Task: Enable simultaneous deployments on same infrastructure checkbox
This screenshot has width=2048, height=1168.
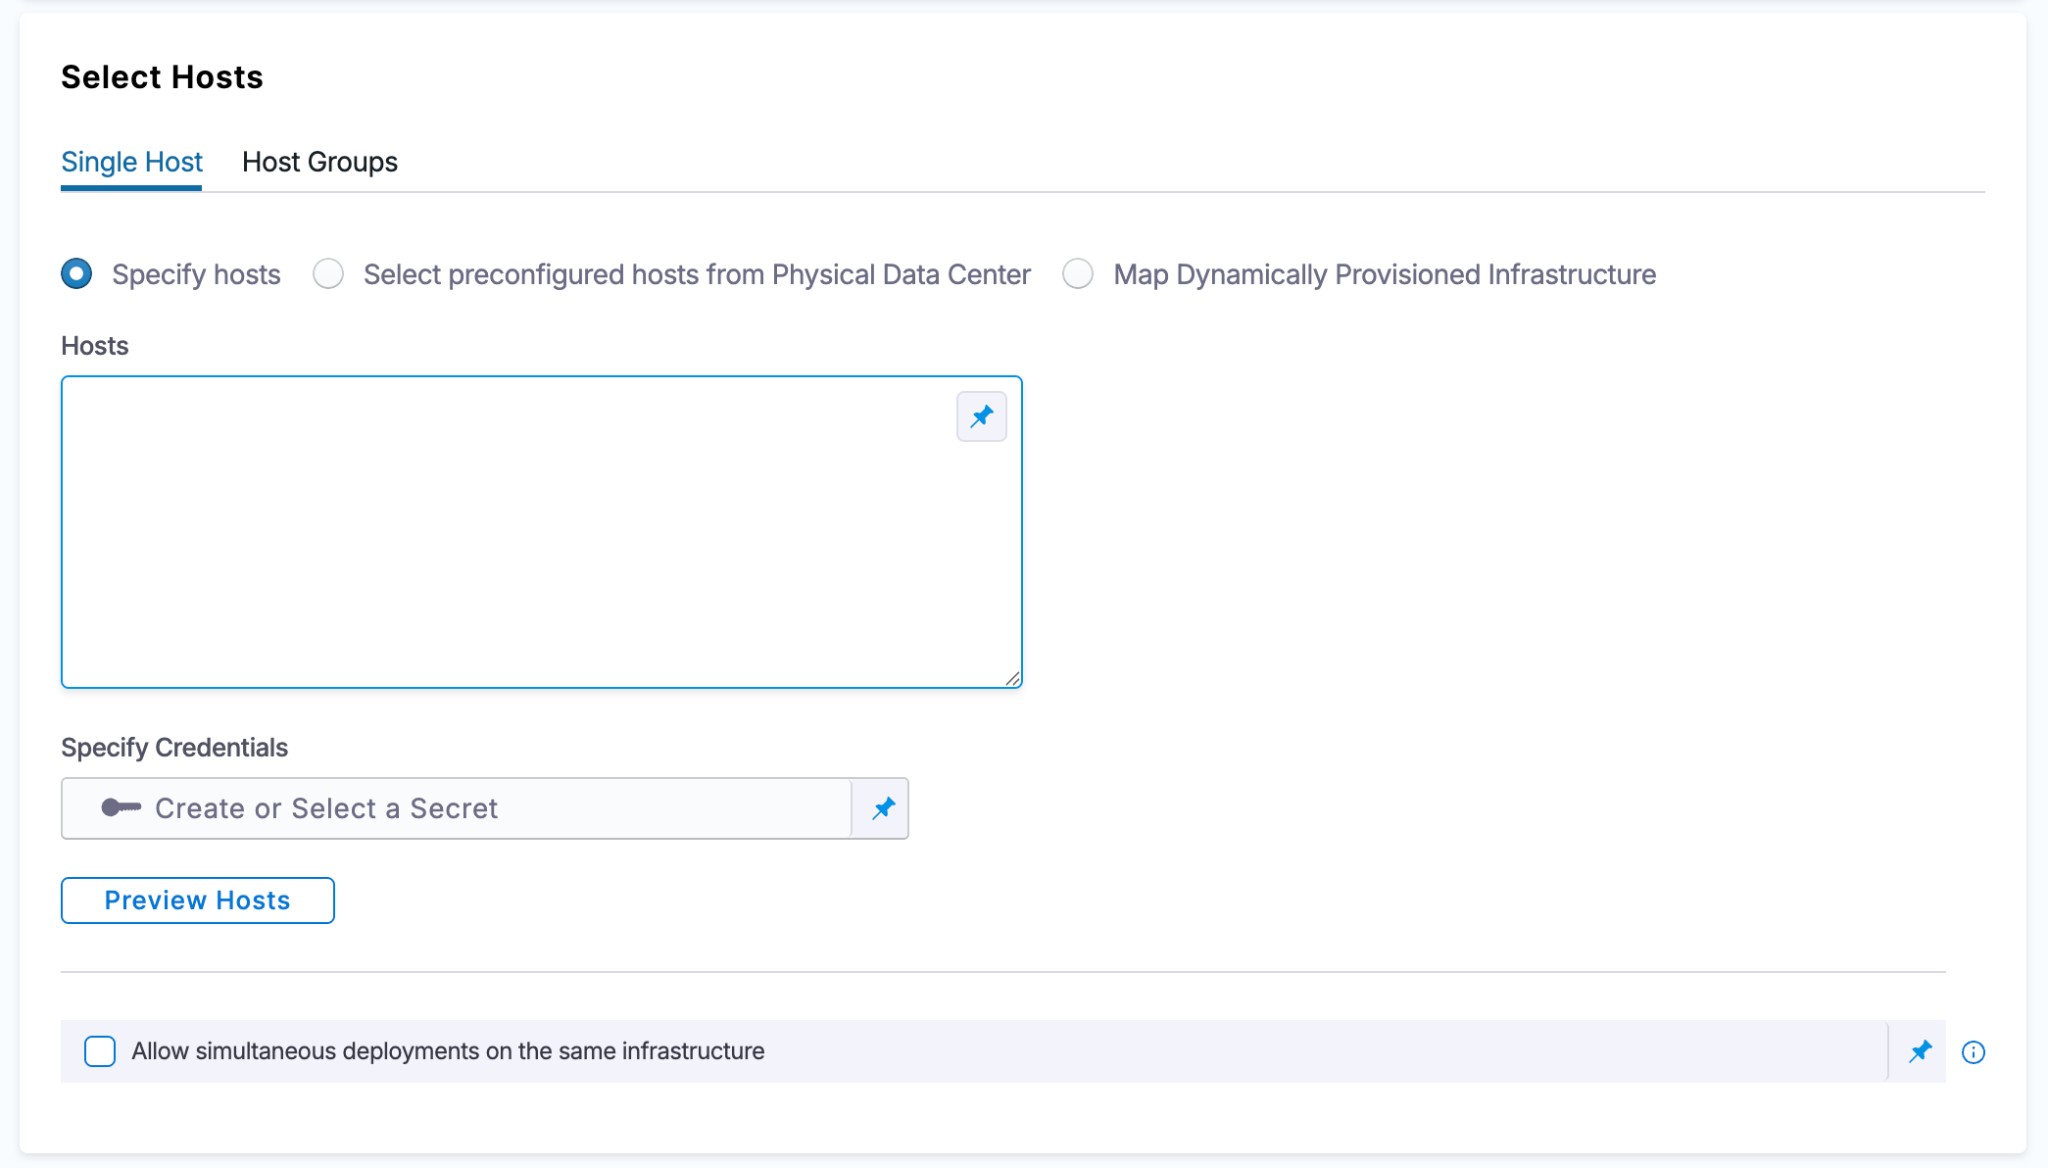Action: click(100, 1051)
